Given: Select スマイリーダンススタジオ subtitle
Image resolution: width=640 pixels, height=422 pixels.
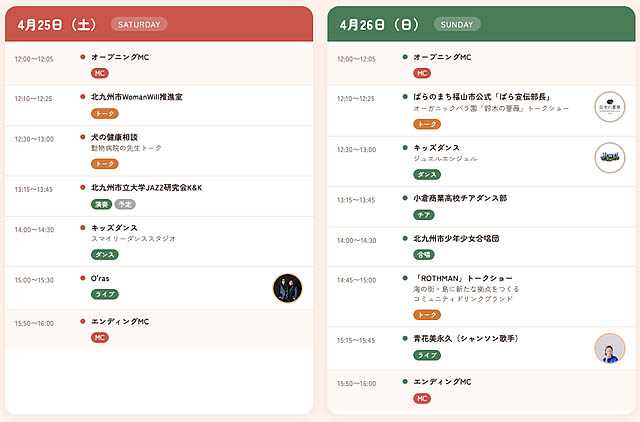Looking at the screenshot, I should click(x=133, y=239).
